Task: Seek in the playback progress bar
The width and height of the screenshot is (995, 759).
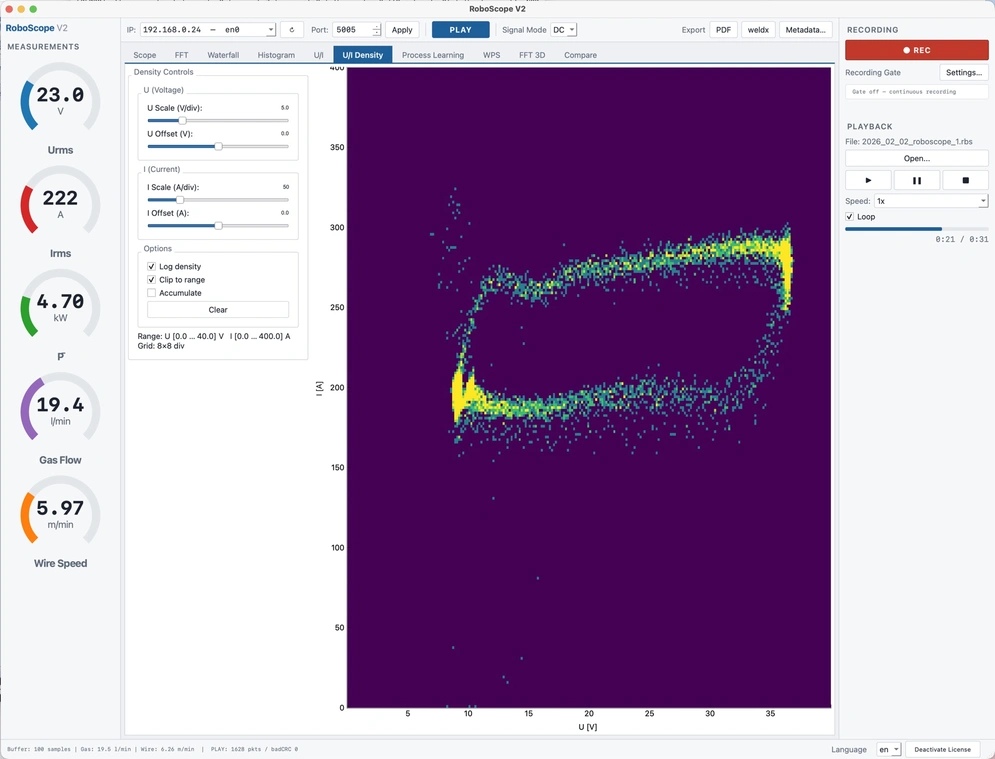Action: (x=916, y=228)
